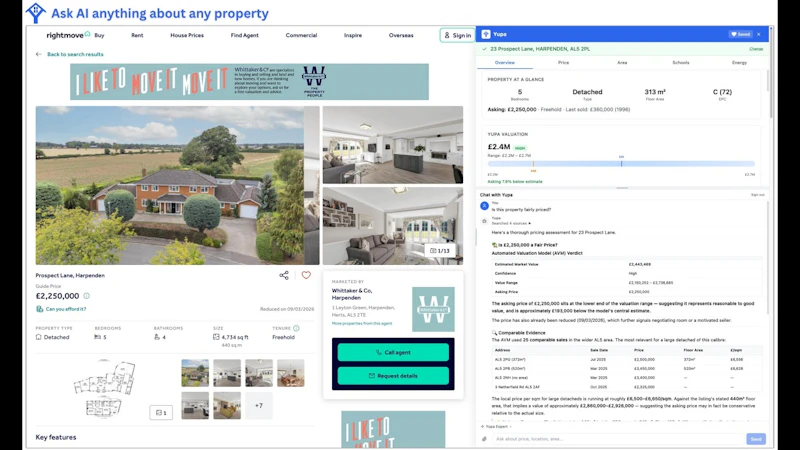
Task: Click the asking price marker on valuation bar
Action: tap(534, 164)
